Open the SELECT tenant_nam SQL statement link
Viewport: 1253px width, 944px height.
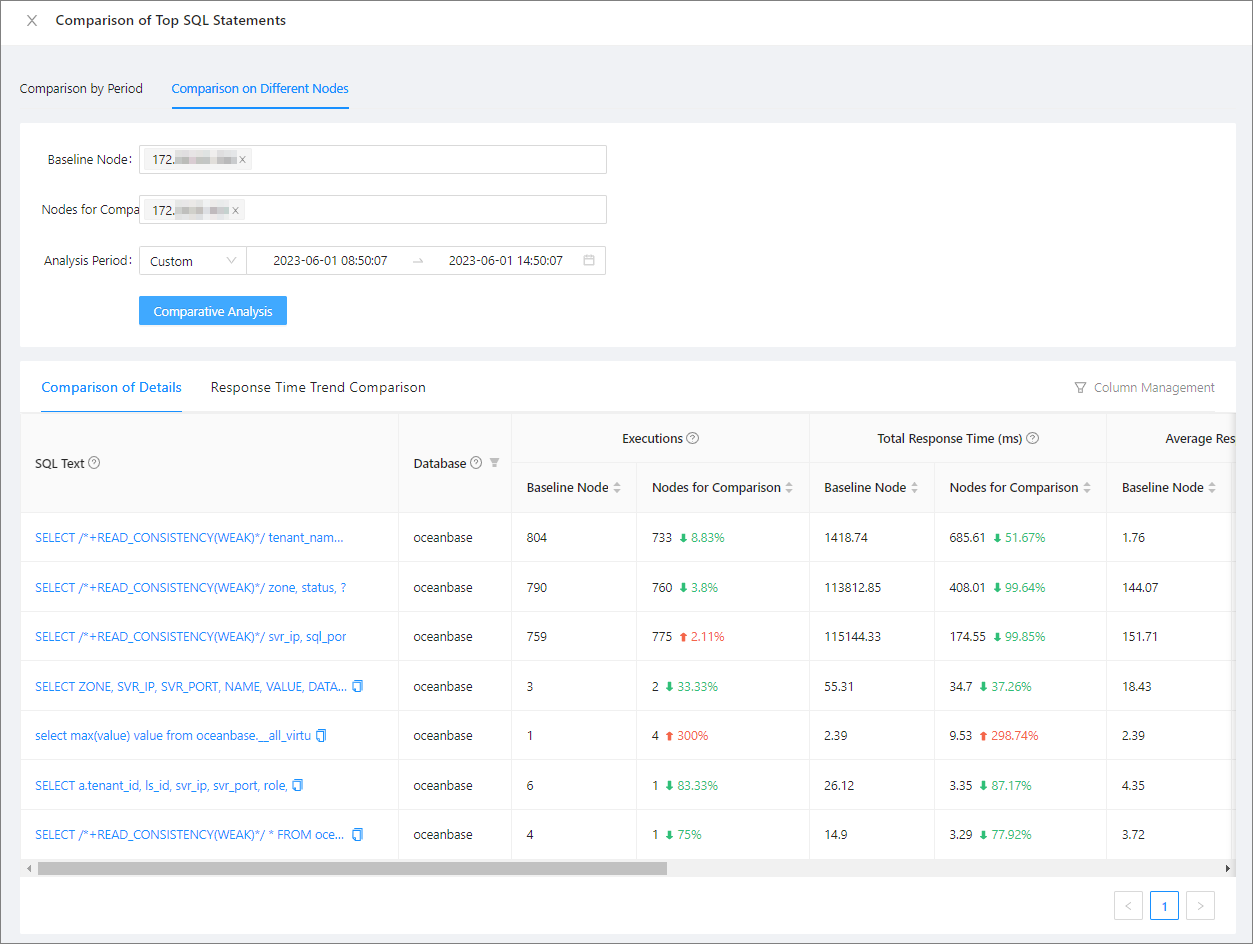pyautogui.click(x=189, y=537)
